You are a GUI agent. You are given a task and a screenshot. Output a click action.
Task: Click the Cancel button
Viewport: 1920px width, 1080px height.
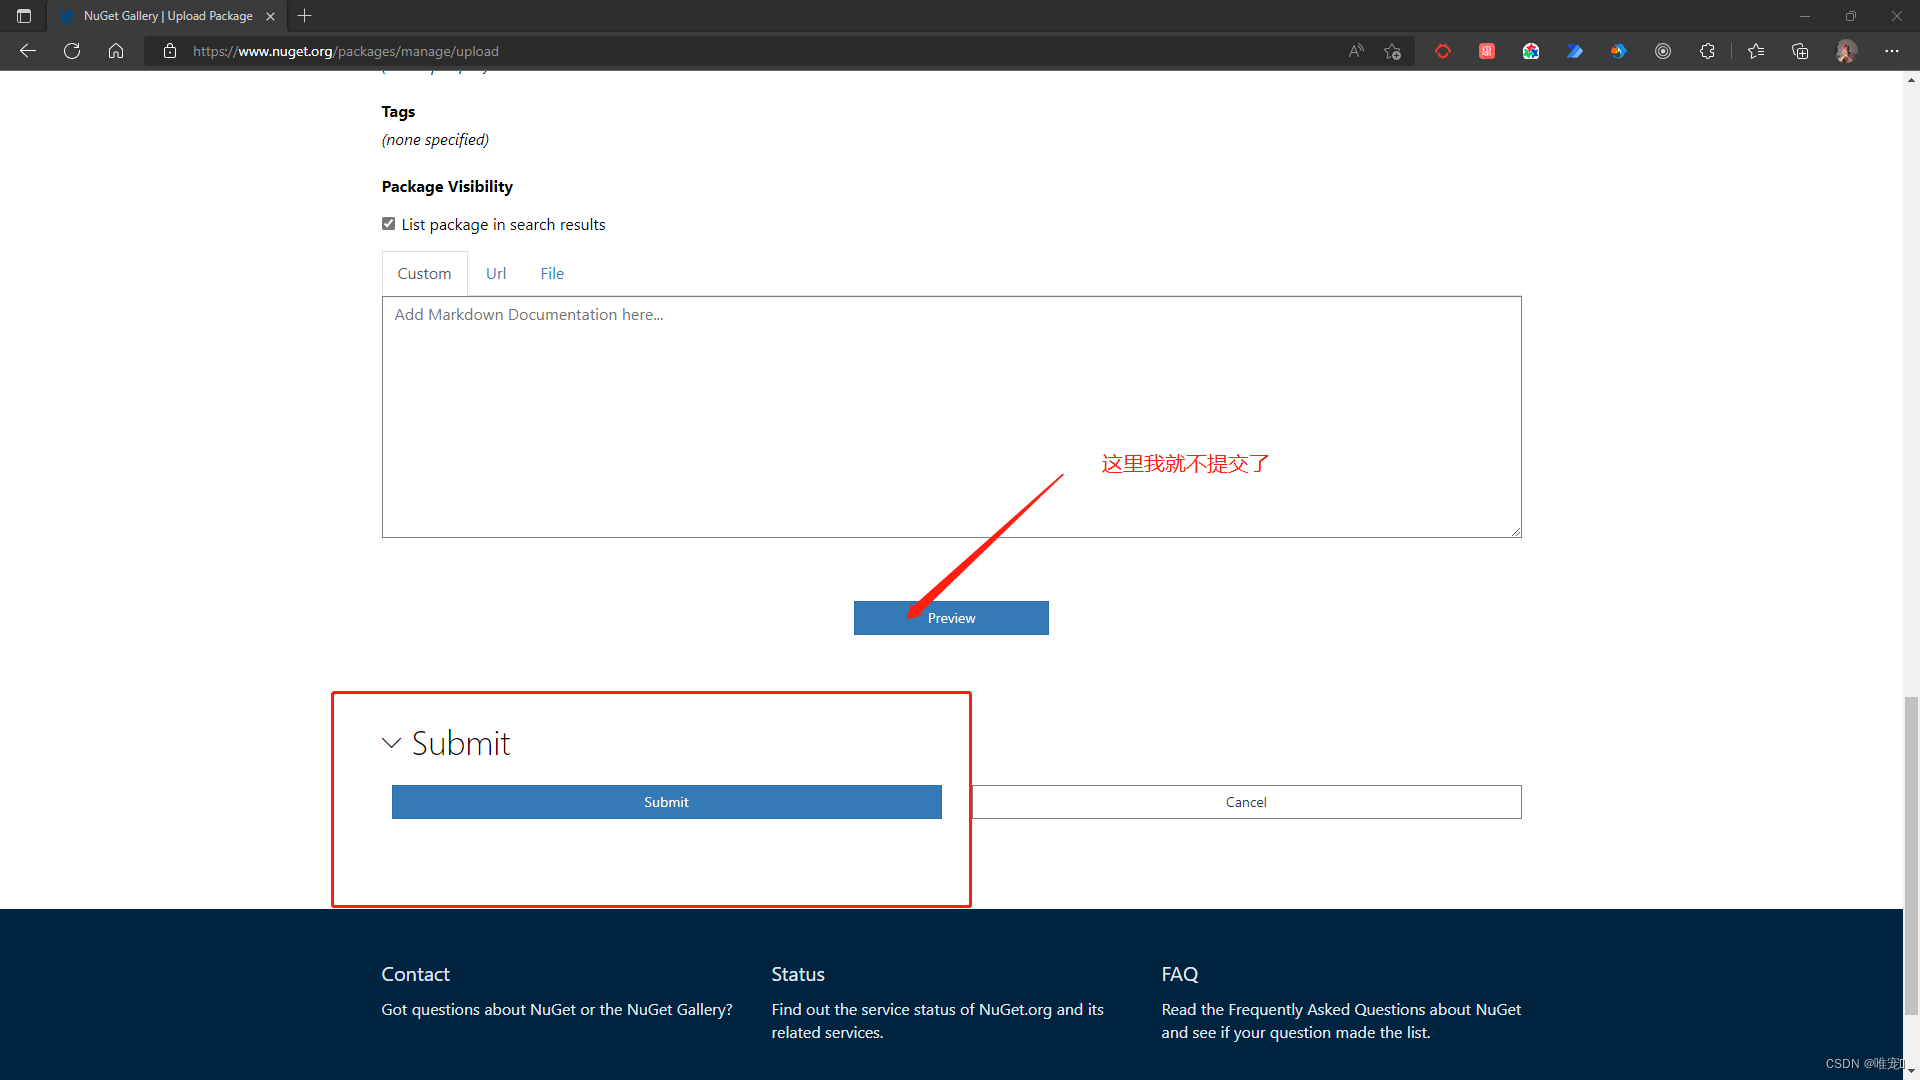pyautogui.click(x=1246, y=802)
